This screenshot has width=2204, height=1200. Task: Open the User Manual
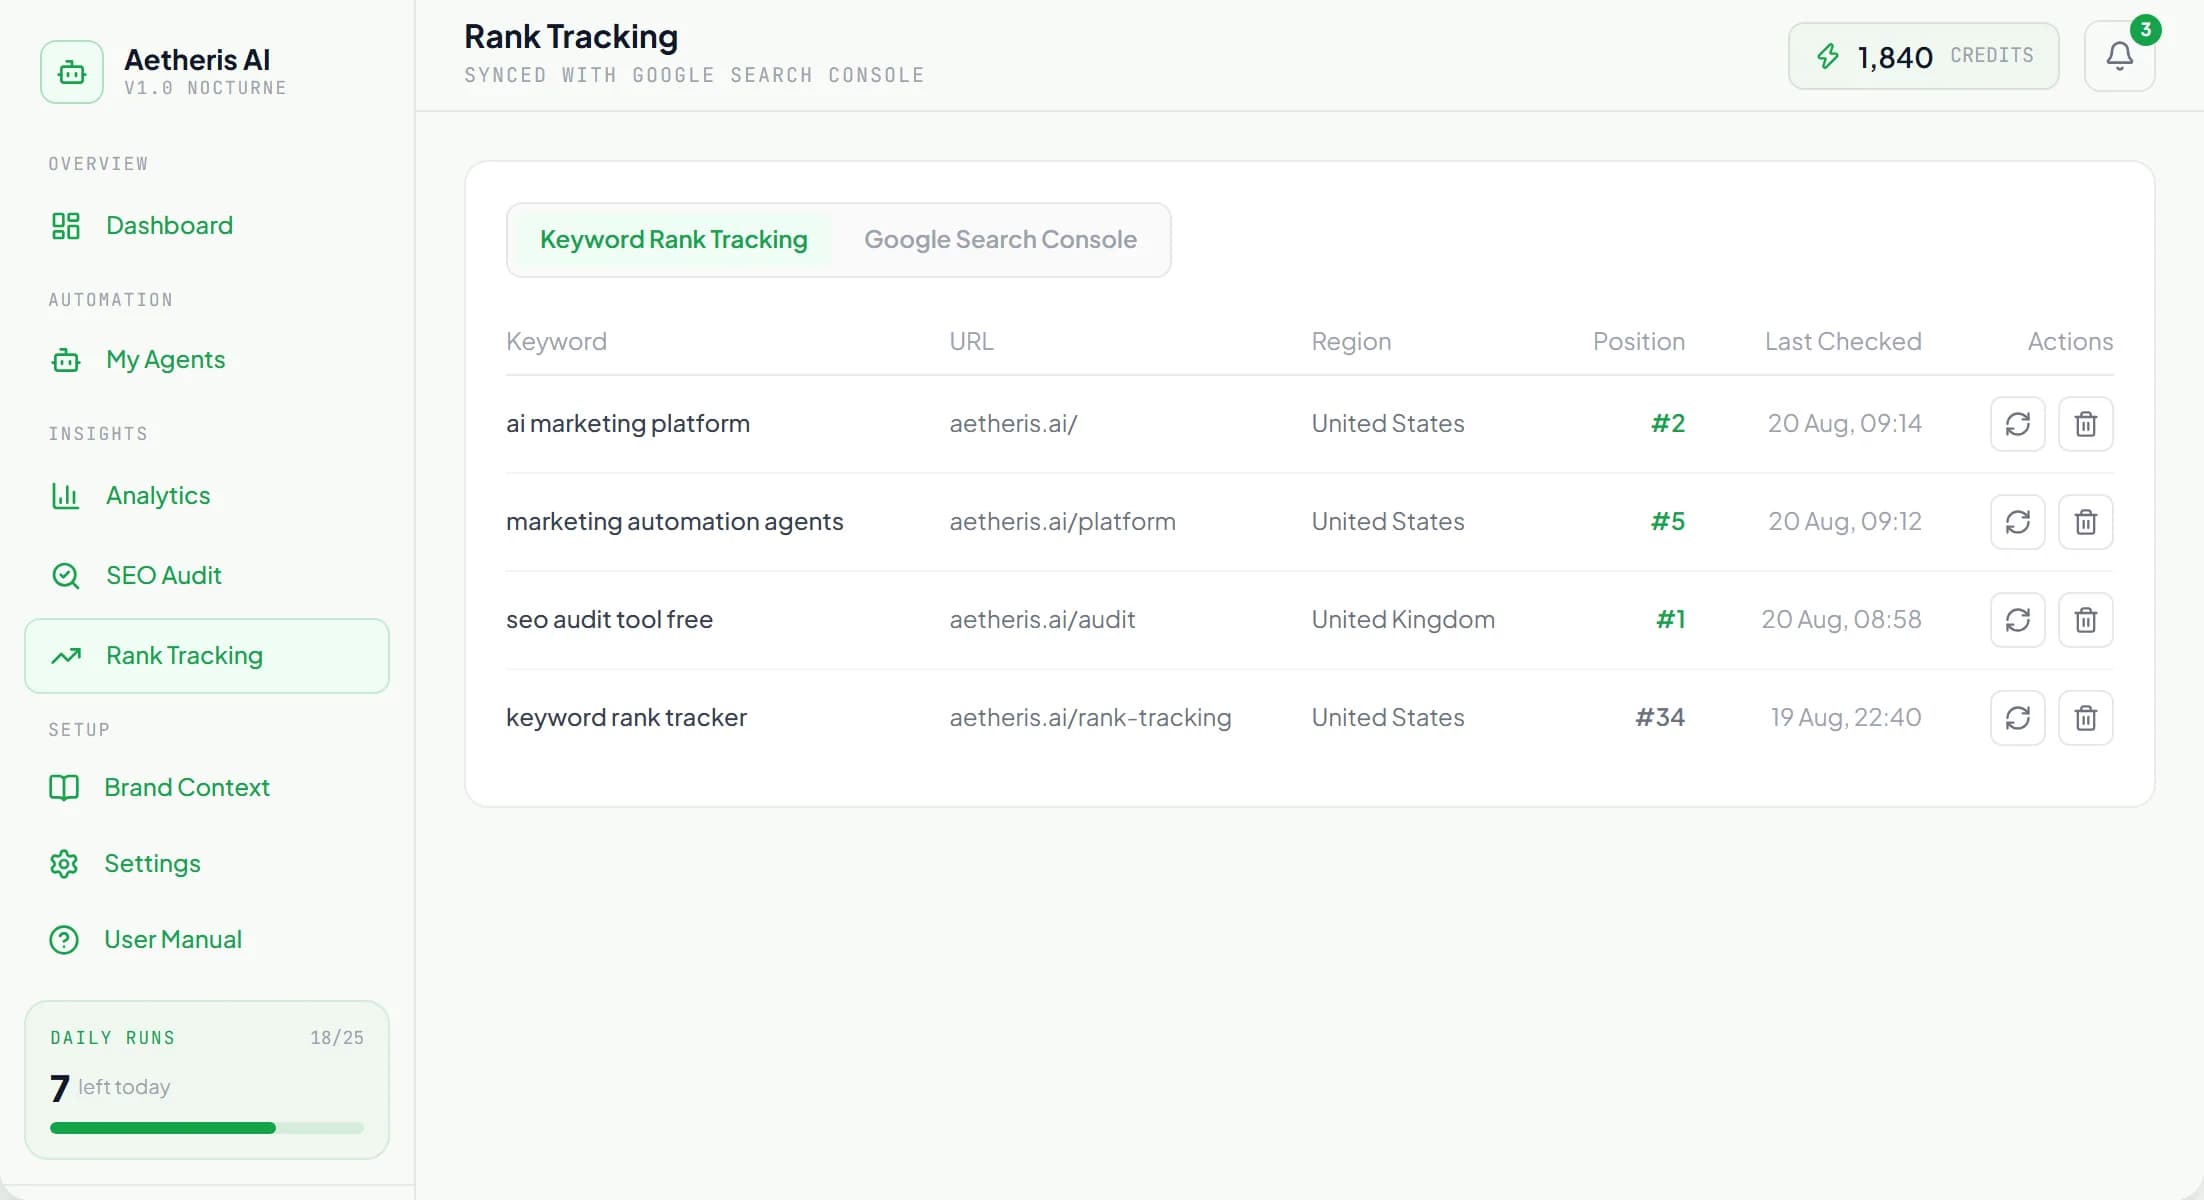click(x=207, y=940)
